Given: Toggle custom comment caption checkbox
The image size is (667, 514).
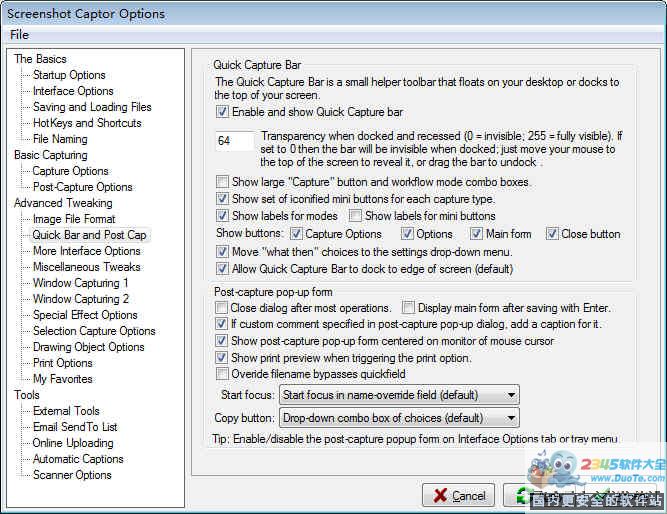Looking at the screenshot, I should 221,324.
